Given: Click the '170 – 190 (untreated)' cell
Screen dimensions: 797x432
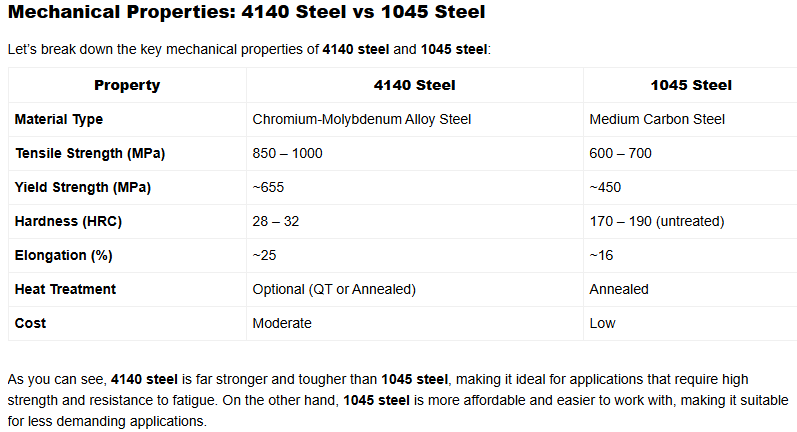Looking at the screenshot, I should tap(656, 221).
